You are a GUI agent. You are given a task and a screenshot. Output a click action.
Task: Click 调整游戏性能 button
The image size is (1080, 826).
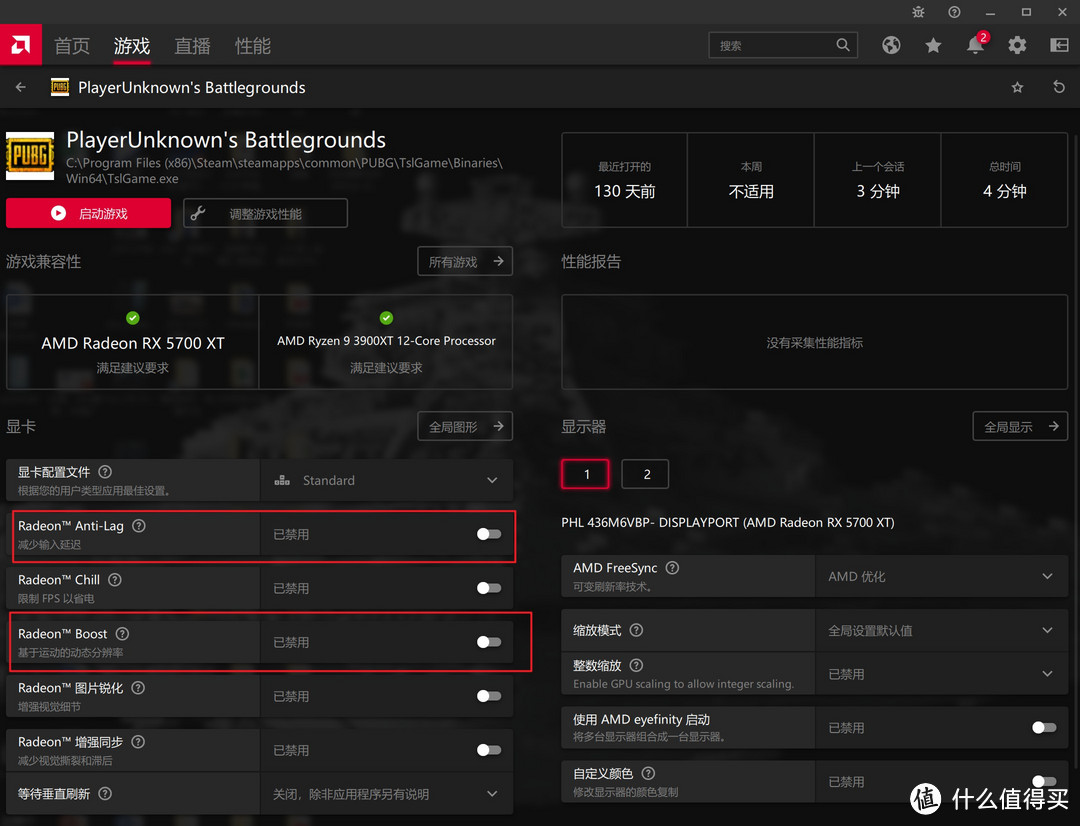(265, 213)
